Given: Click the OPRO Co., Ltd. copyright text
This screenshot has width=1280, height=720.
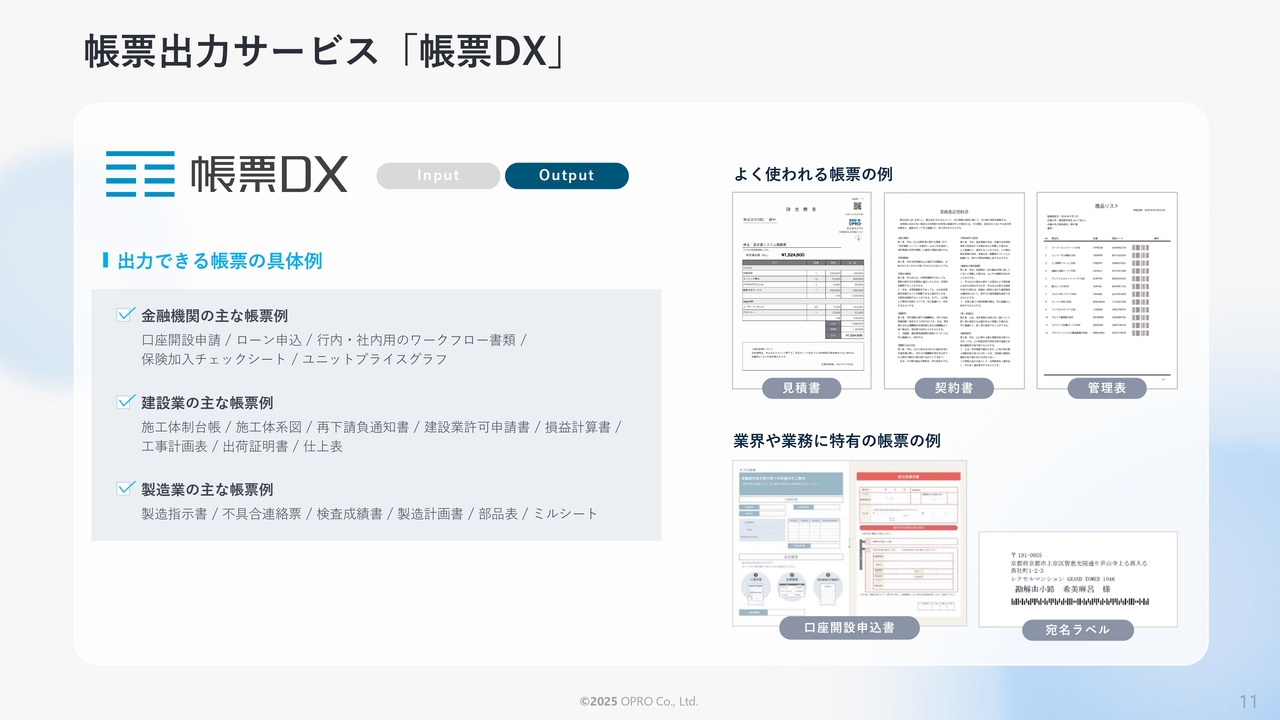Looking at the screenshot, I should (639, 702).
